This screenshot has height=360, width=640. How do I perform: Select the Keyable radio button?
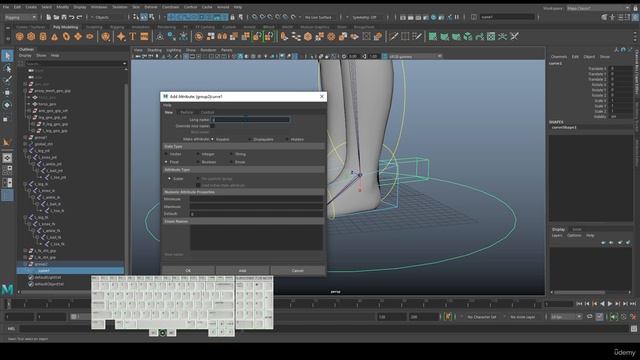(x=212, y=139)
